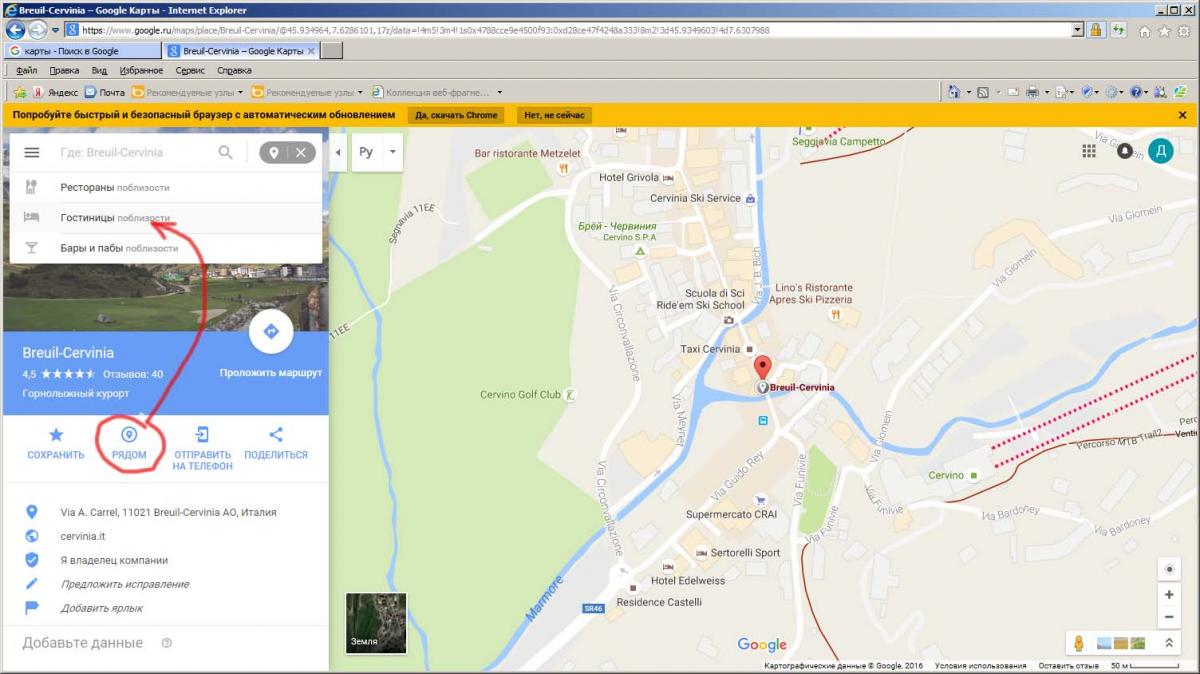Click the read mail envelope icon

coord(1012,92)
